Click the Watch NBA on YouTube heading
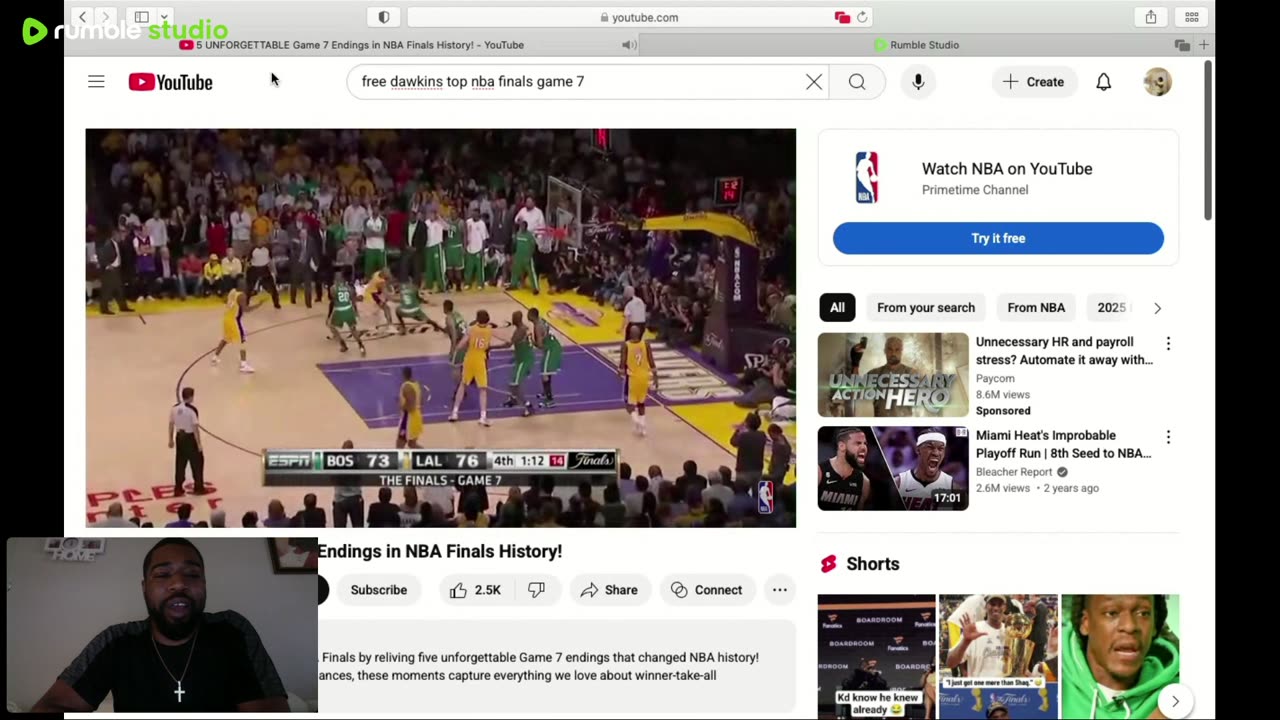The image size is (1280, 720). coord(1007,169)
